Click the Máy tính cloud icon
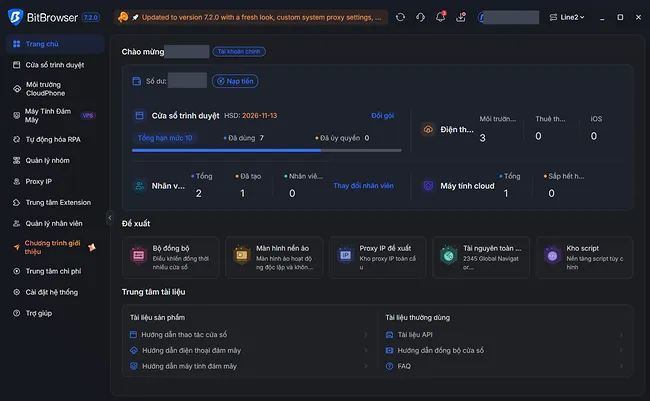Screen dimensions: 650x401 428,185
